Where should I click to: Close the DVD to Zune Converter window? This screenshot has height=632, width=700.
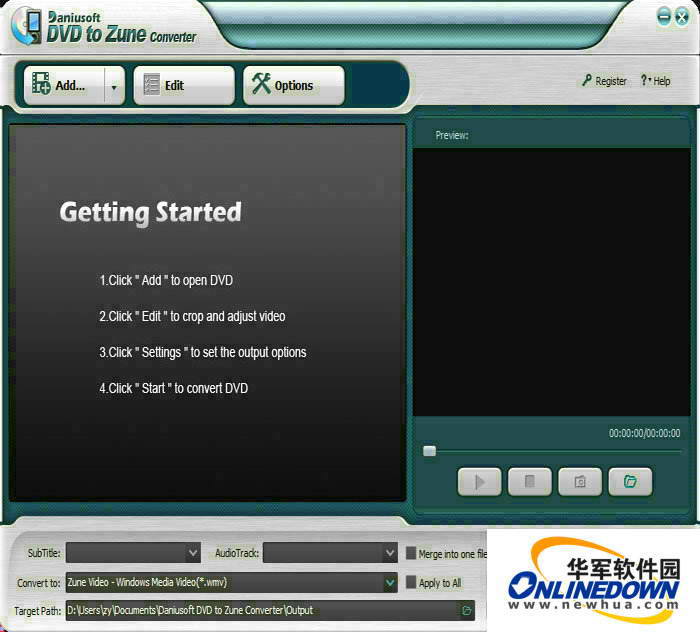[x=682, y=17]
